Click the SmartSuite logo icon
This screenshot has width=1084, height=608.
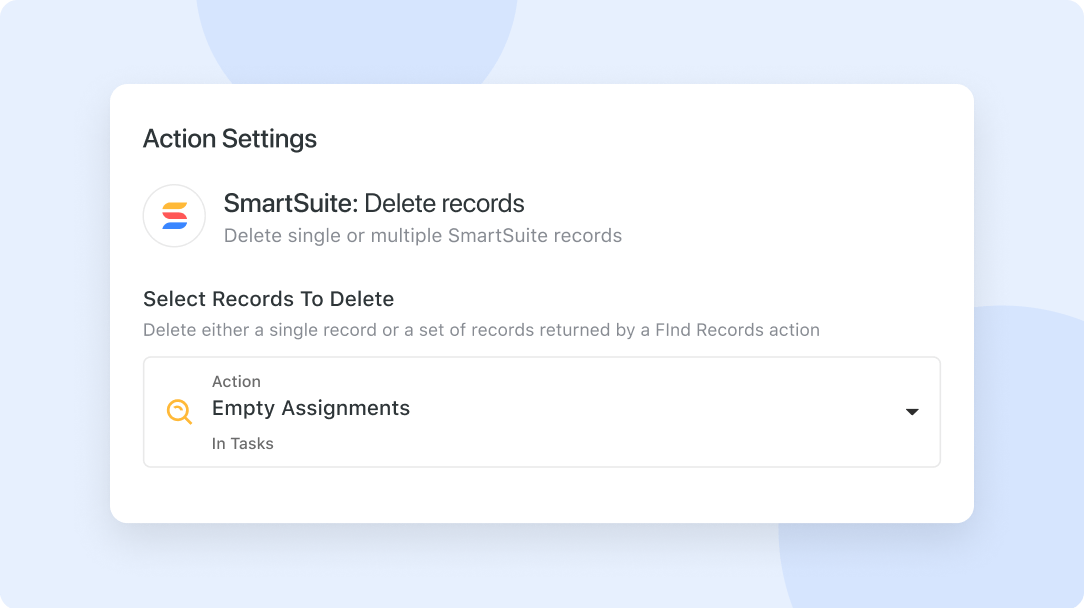click(x=174, y=215)
